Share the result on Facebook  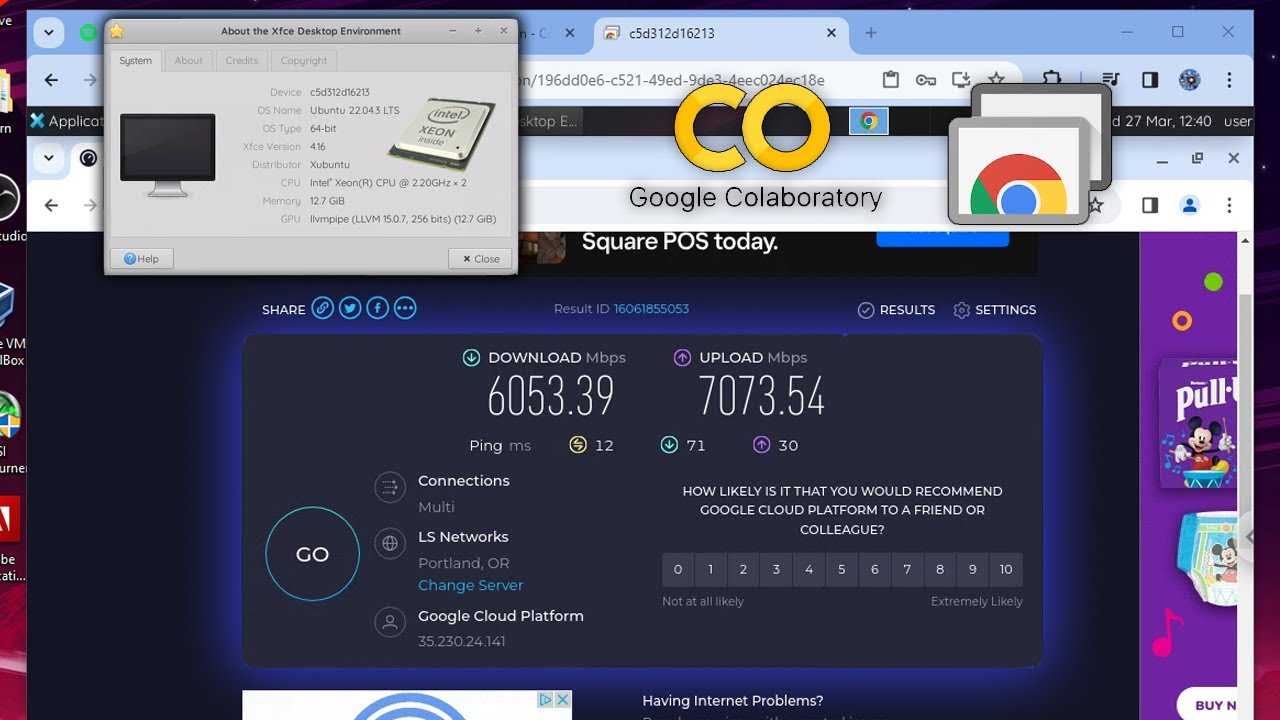pyautogui.click(x=377, y=308)
